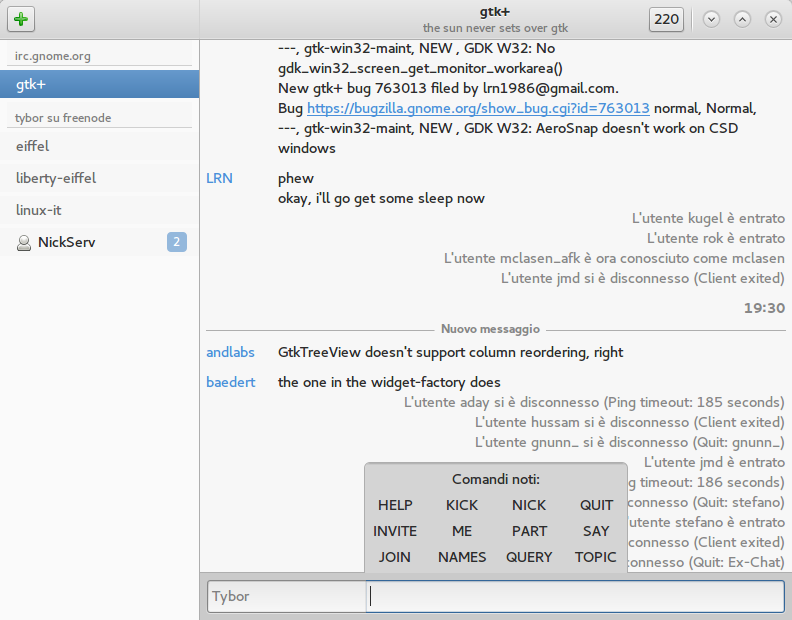
Task: Click PART in the known commands popup
Action: 529,531
